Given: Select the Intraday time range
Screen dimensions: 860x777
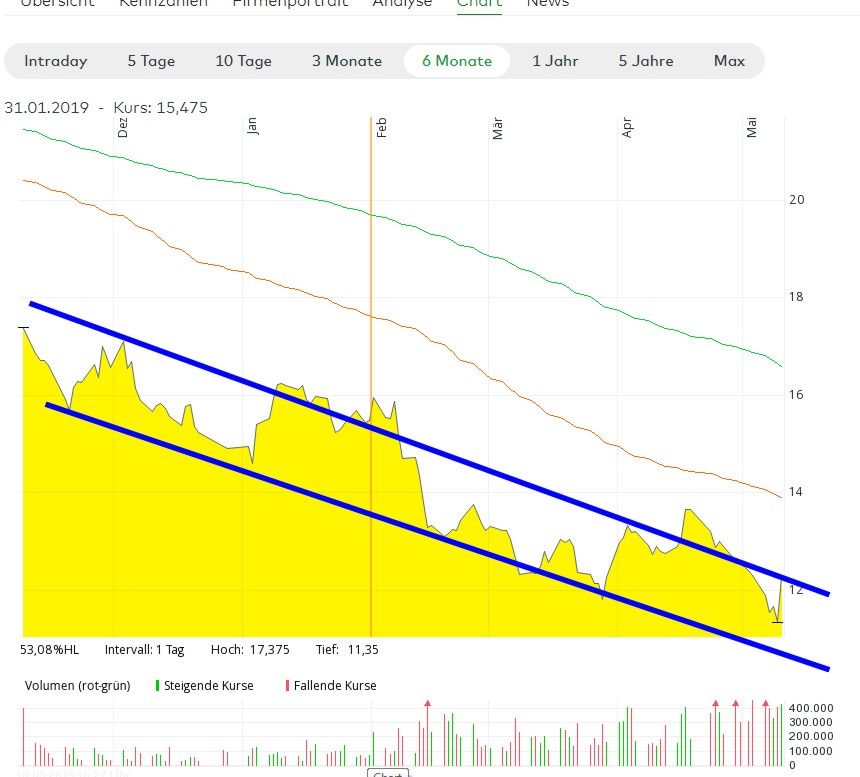Looking at the screenshot, I should [x=56, y=61].
